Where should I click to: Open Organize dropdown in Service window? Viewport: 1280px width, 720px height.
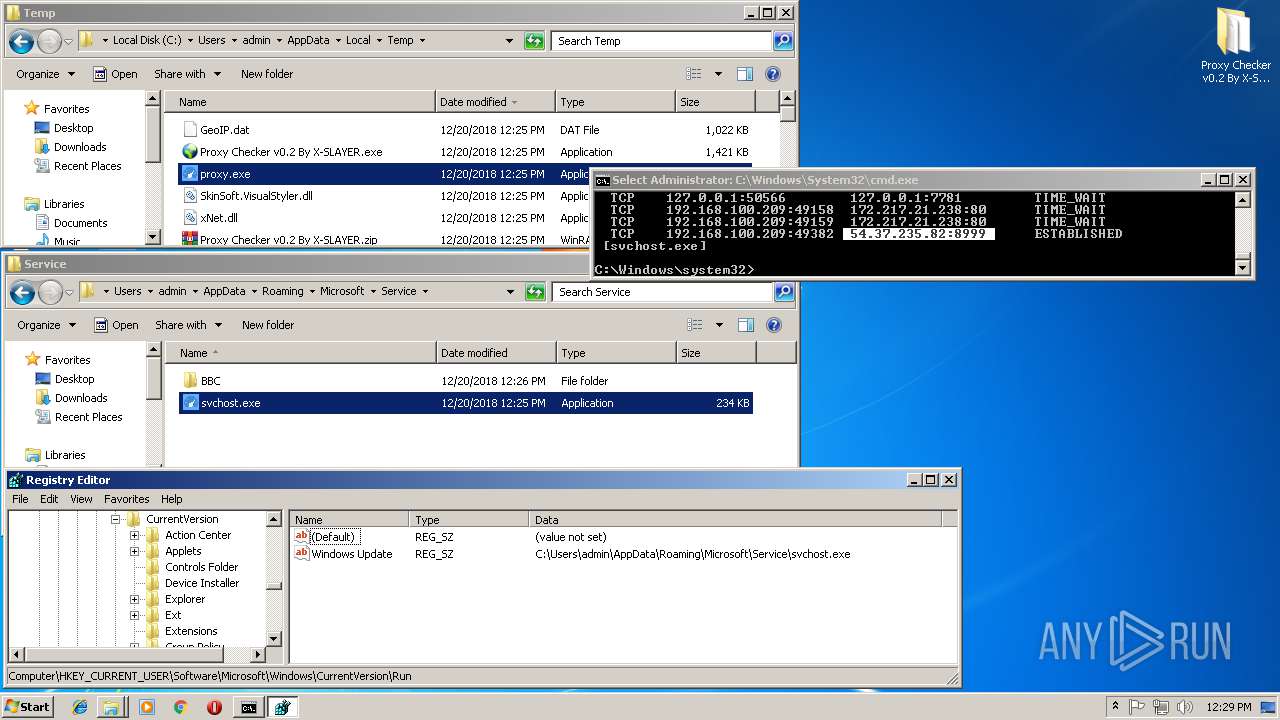46,325
